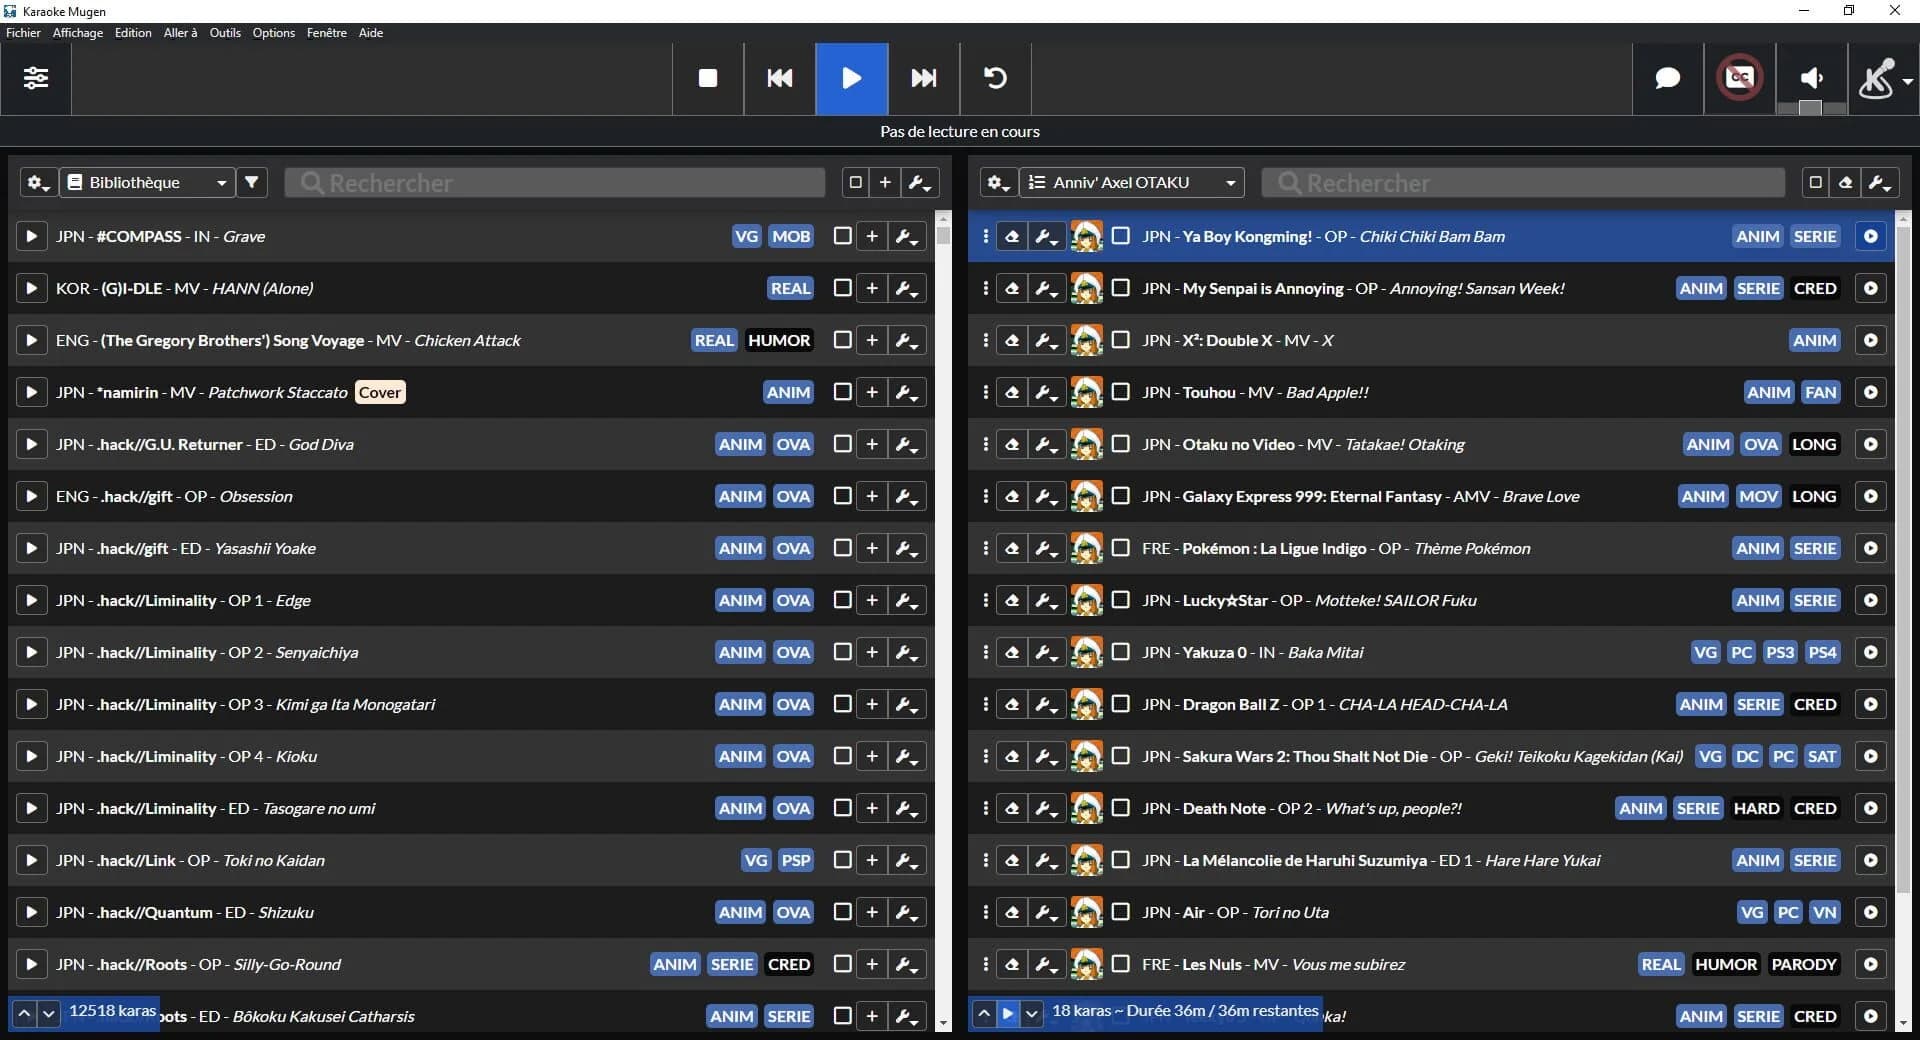Click the delete icon on the Touhou row
This screenshot has height=1040, width=1920.
point(1013,392)
